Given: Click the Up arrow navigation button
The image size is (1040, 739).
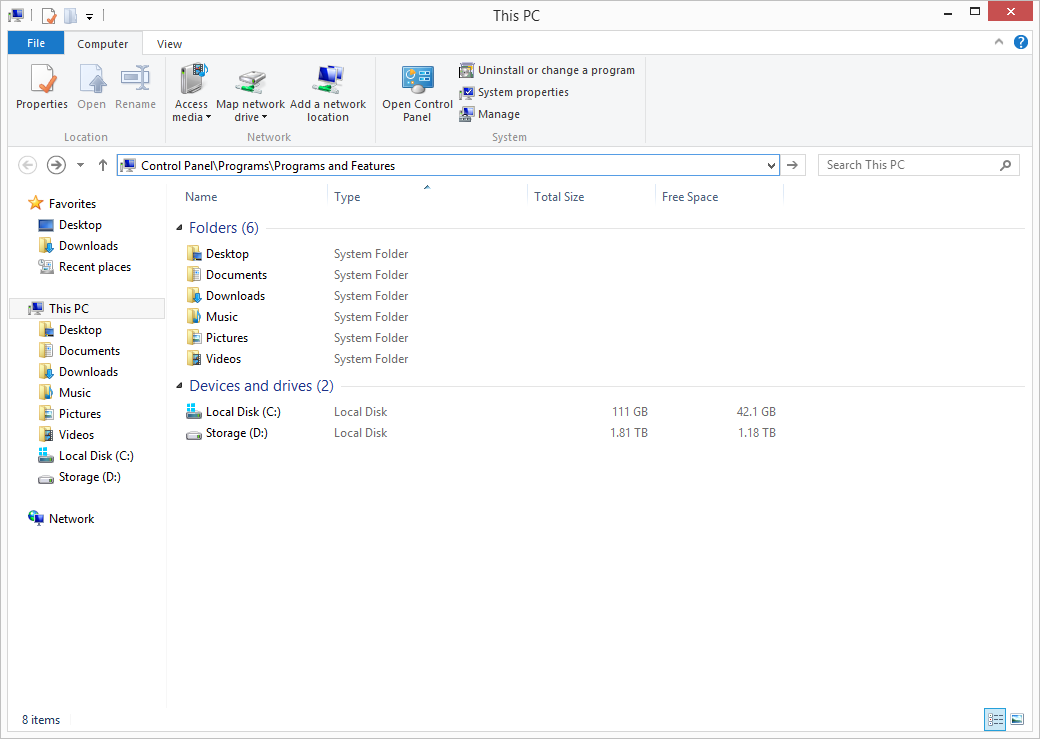Looking at the screenshot, I should point(102,165).
